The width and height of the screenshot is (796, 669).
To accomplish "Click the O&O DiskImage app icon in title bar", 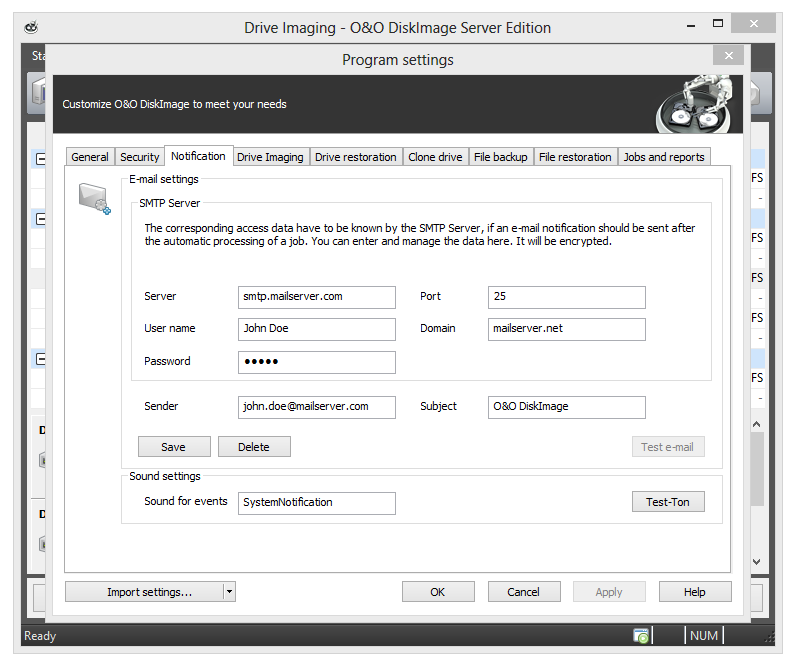I will click(x=31, y=27).
